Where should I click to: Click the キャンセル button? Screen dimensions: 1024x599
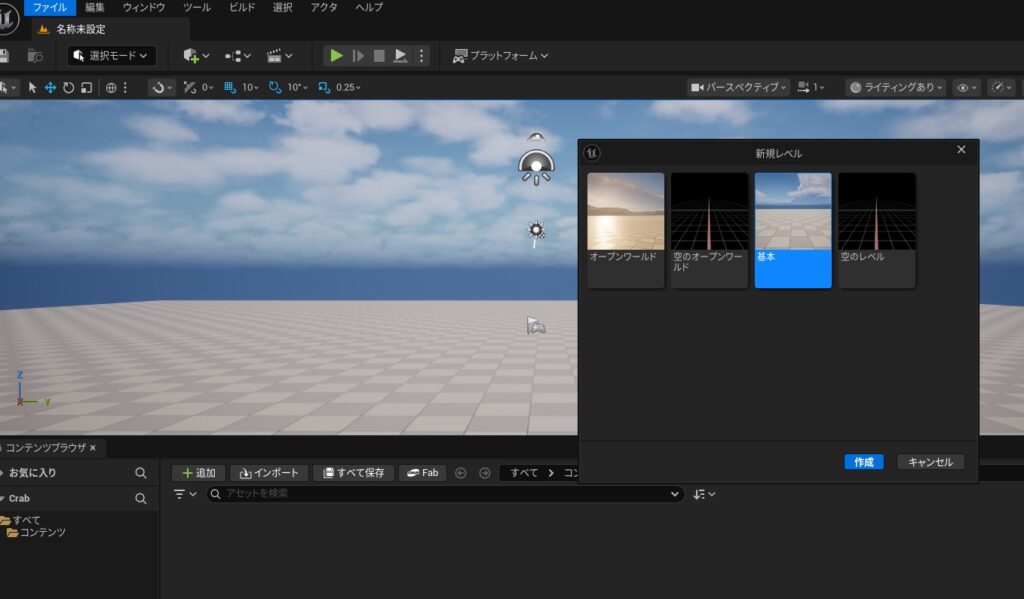930,462
